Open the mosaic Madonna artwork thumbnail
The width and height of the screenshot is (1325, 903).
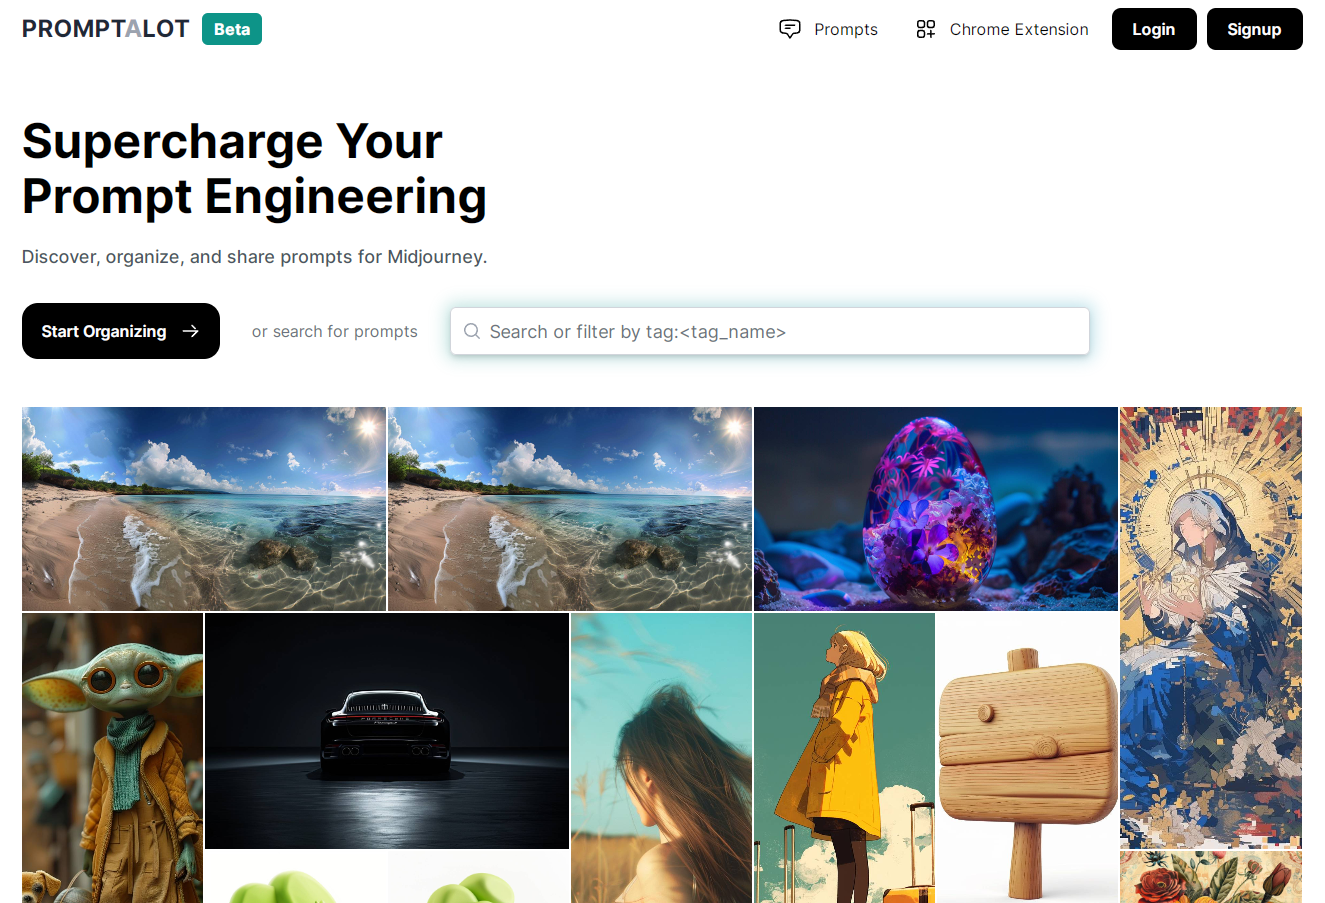(x=1211, y=628)
